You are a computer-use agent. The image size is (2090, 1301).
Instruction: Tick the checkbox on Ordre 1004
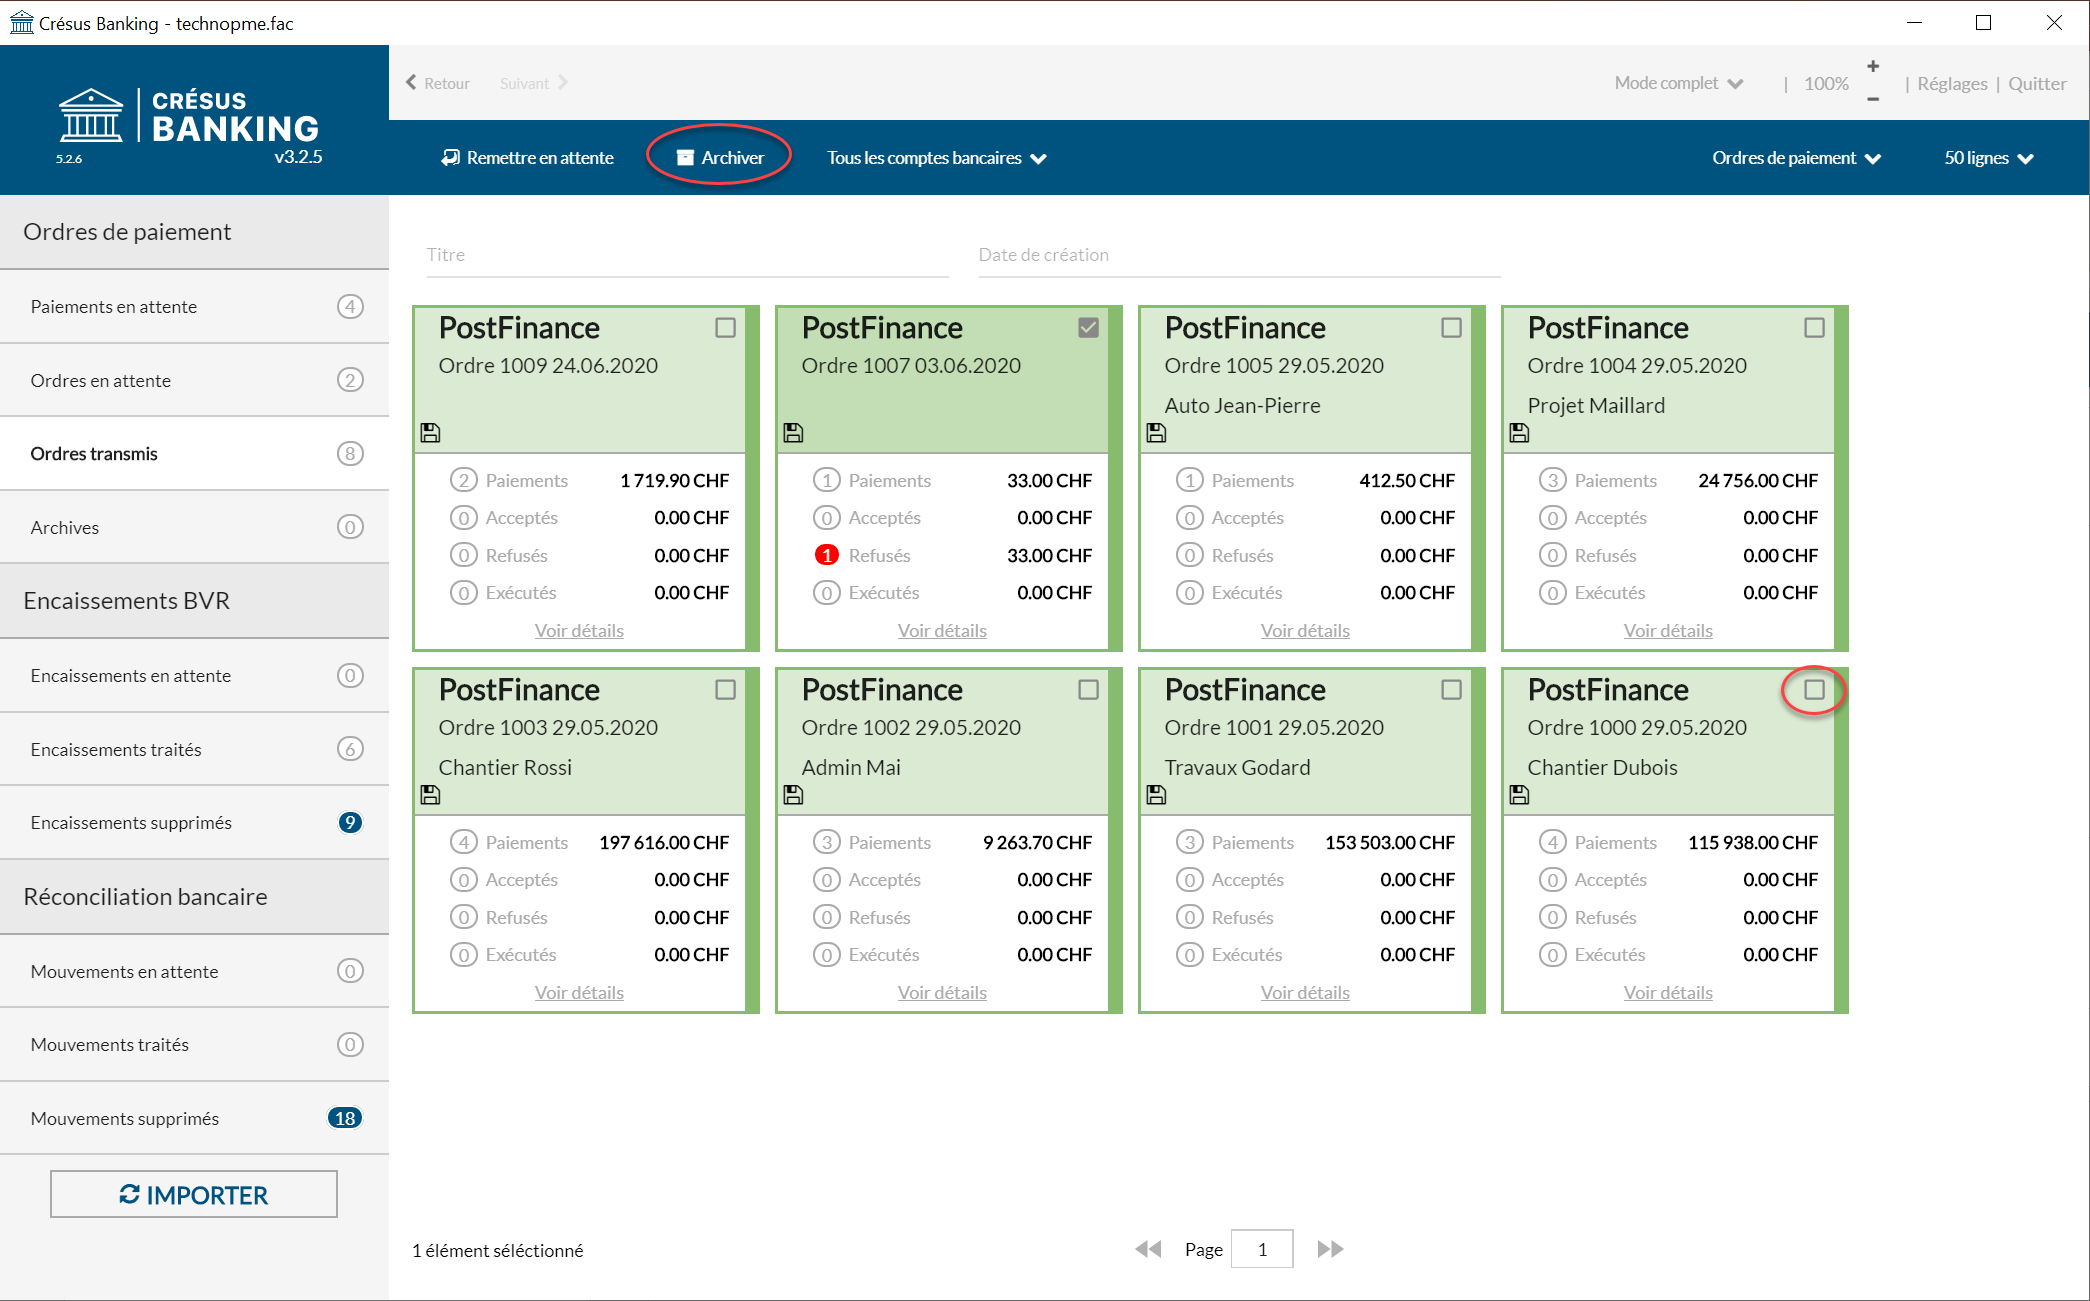1815,328
